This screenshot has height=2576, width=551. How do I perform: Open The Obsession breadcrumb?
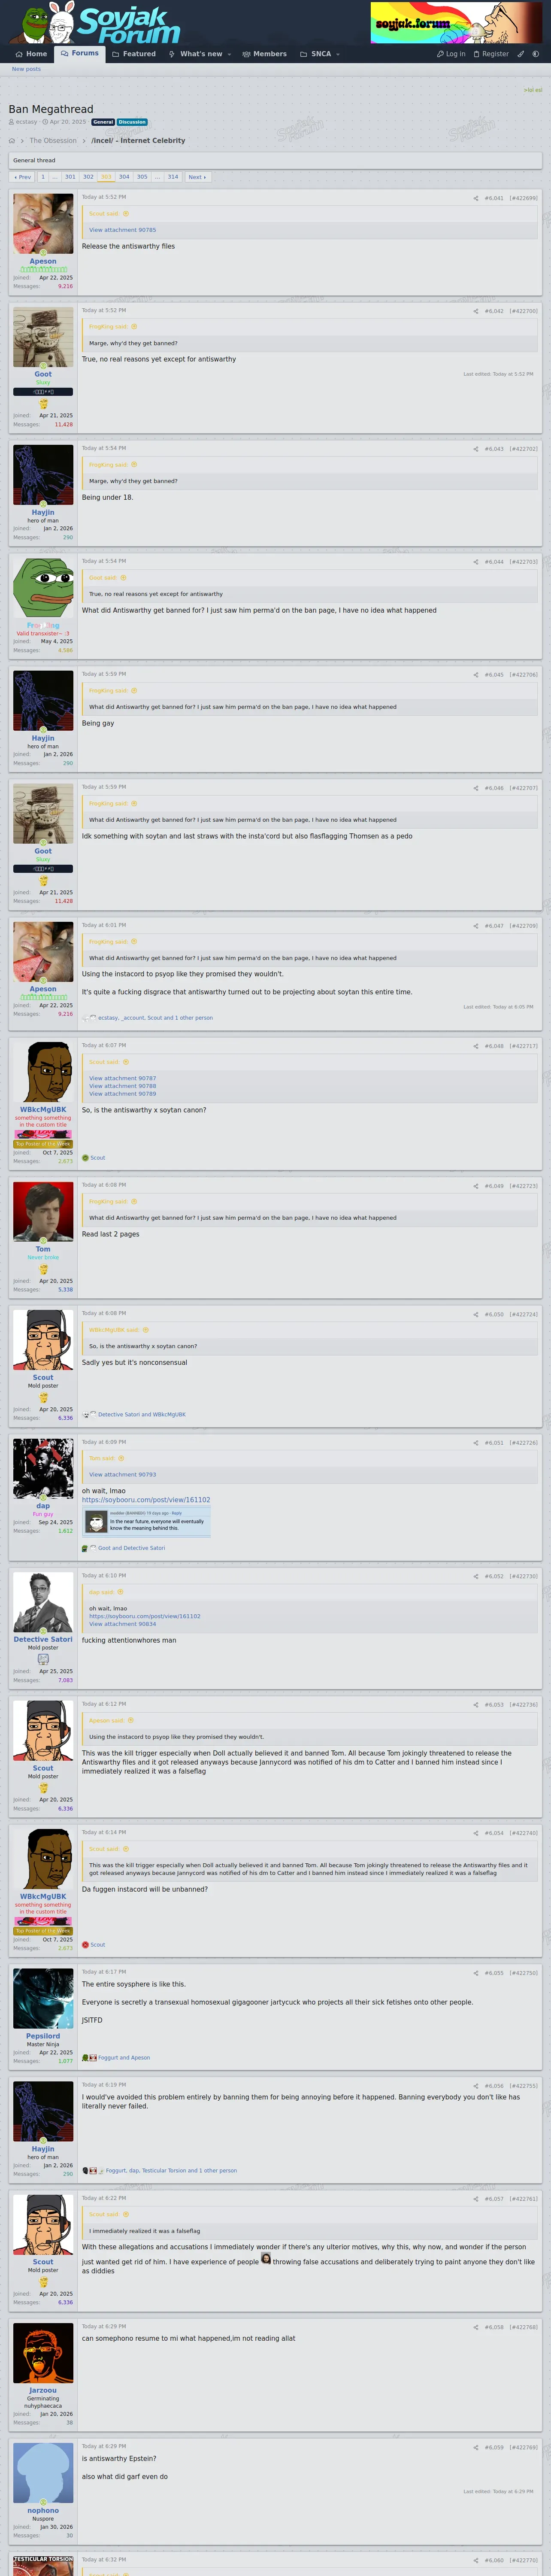coord(53,141)
